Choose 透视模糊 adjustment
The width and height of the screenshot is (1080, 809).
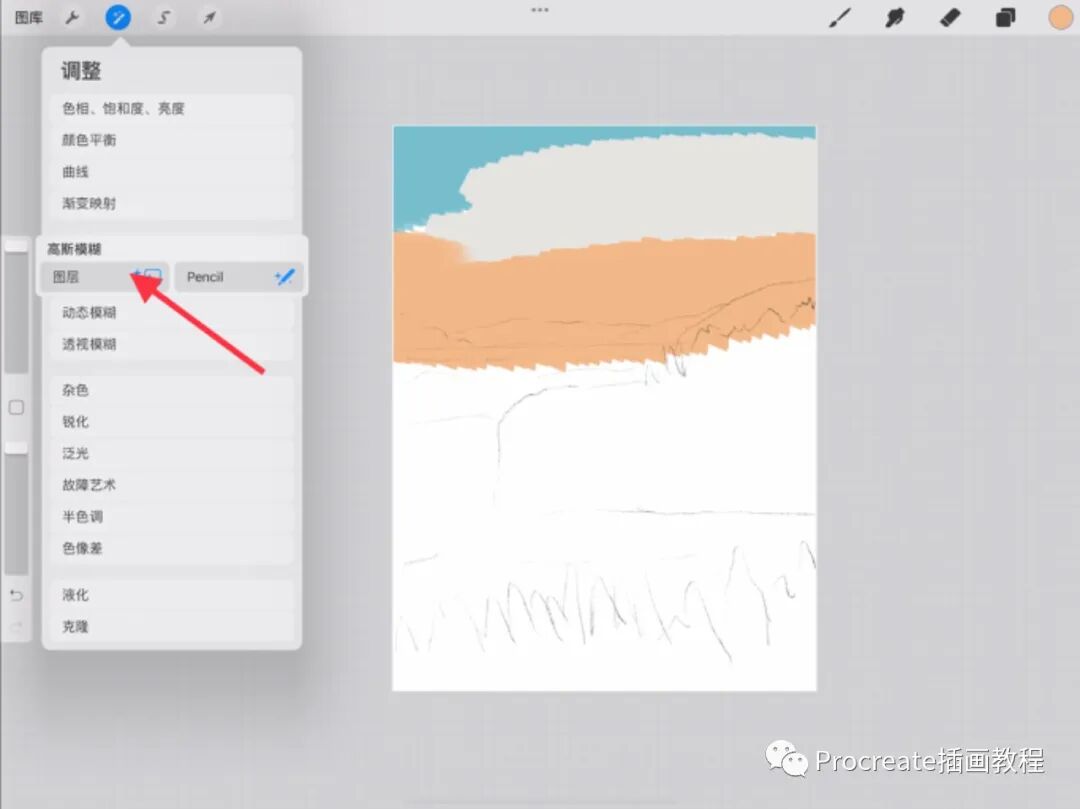[172, 344]
